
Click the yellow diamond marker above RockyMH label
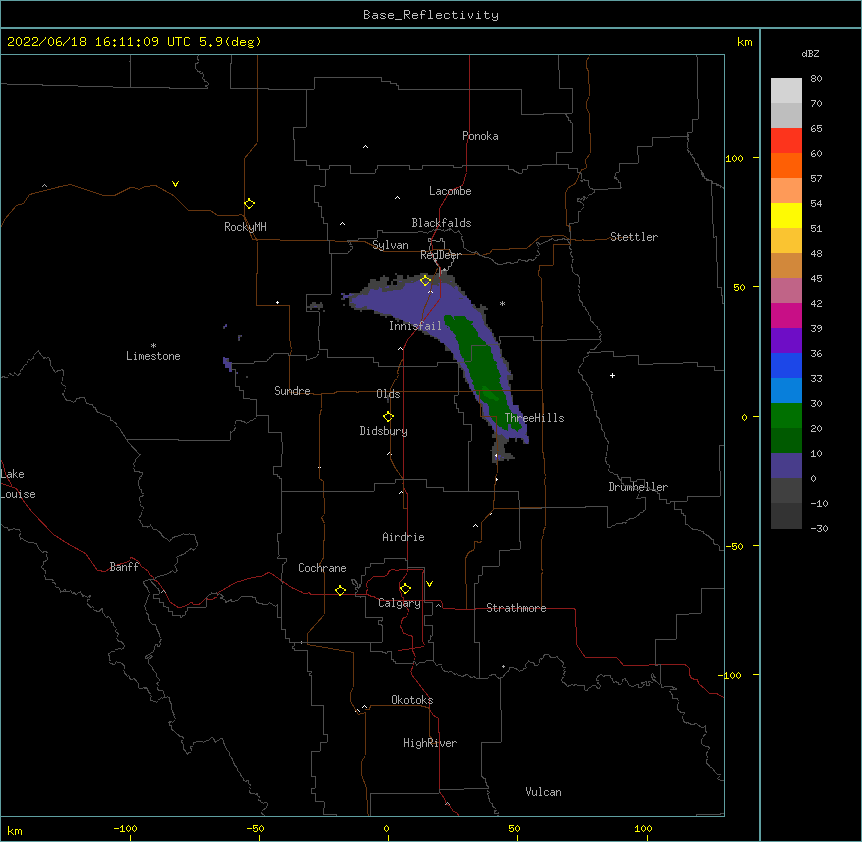[x=249, y=204]
